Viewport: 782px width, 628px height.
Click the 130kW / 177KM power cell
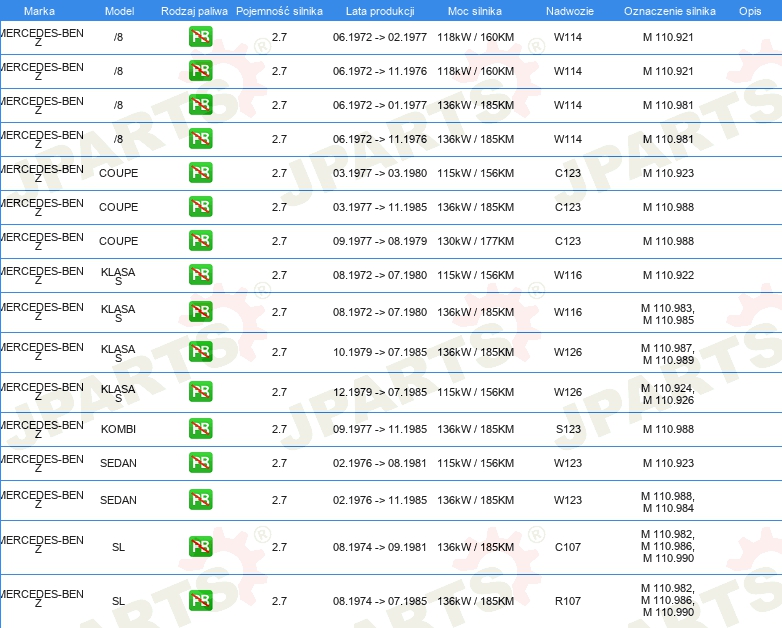coord(475,241)
